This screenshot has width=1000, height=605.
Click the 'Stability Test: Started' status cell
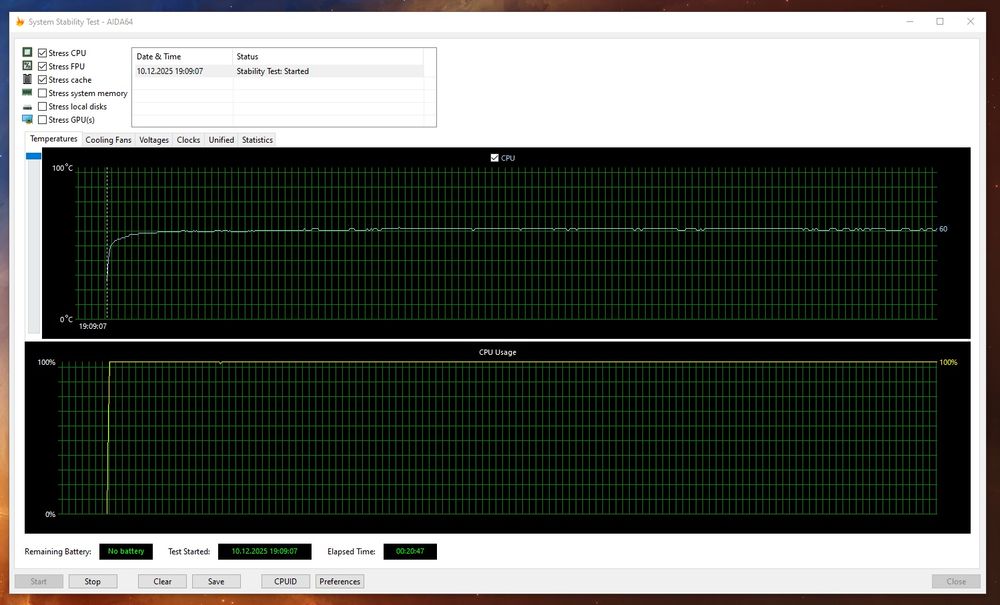pyautogui.click(x=273, y=71)
